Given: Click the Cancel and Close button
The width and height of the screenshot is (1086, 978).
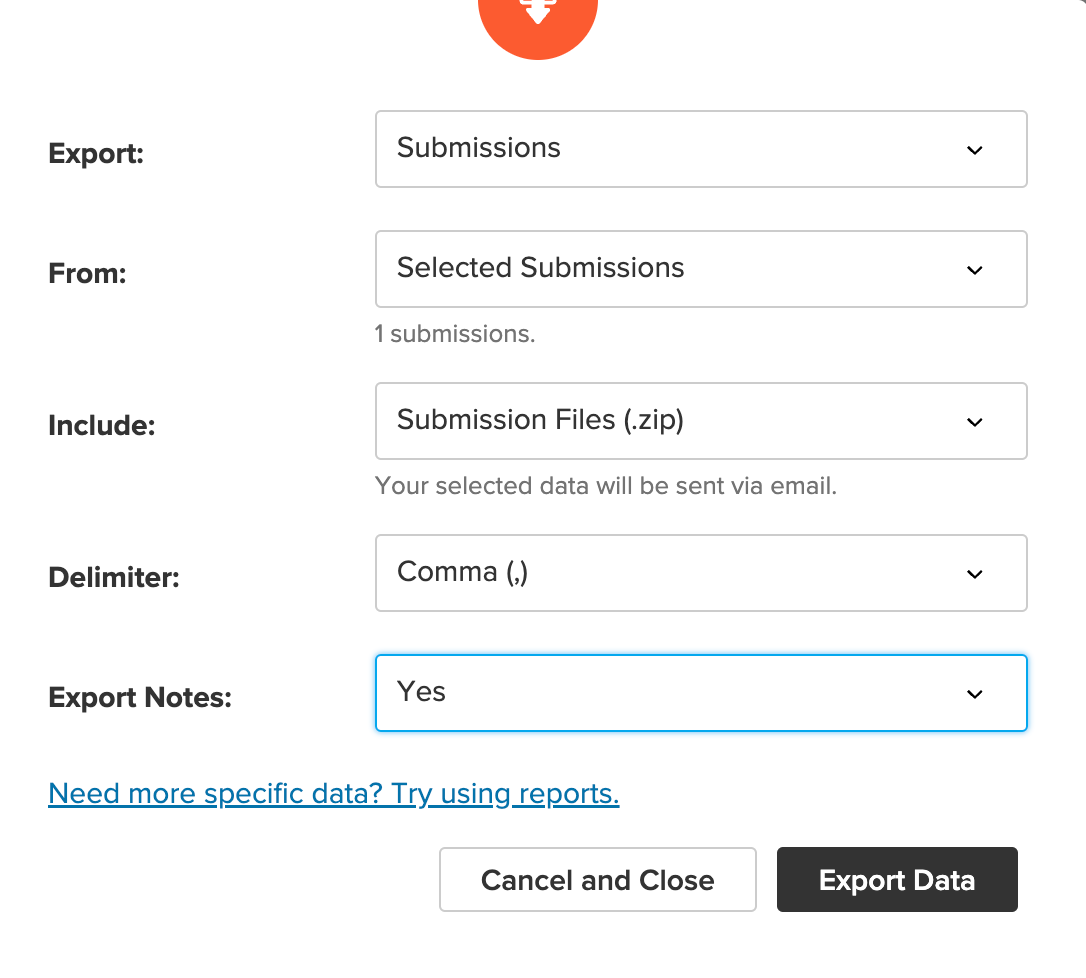Looking at the screenshot, I should pyautogui.click(x=598, y=880).
